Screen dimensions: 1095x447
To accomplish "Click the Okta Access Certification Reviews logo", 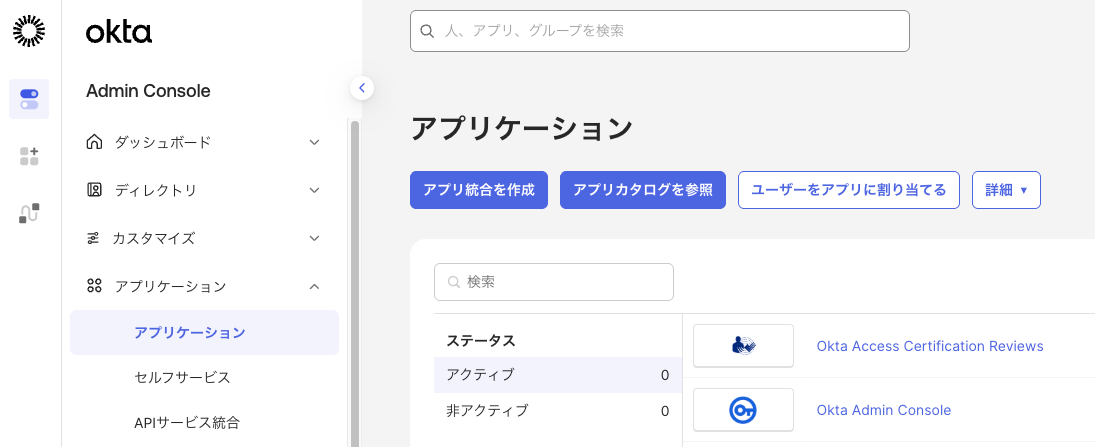I will coord(743,346).
